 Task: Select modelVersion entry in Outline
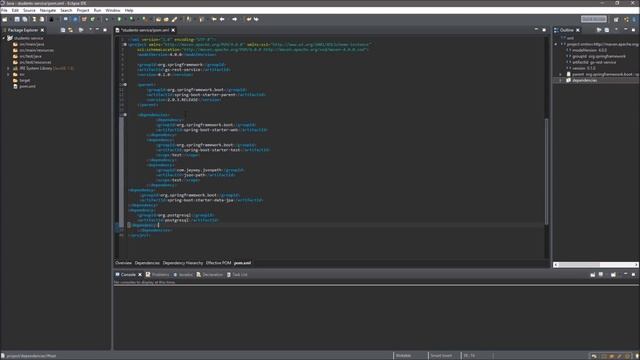pyautogui.click(x=590, y=50)
